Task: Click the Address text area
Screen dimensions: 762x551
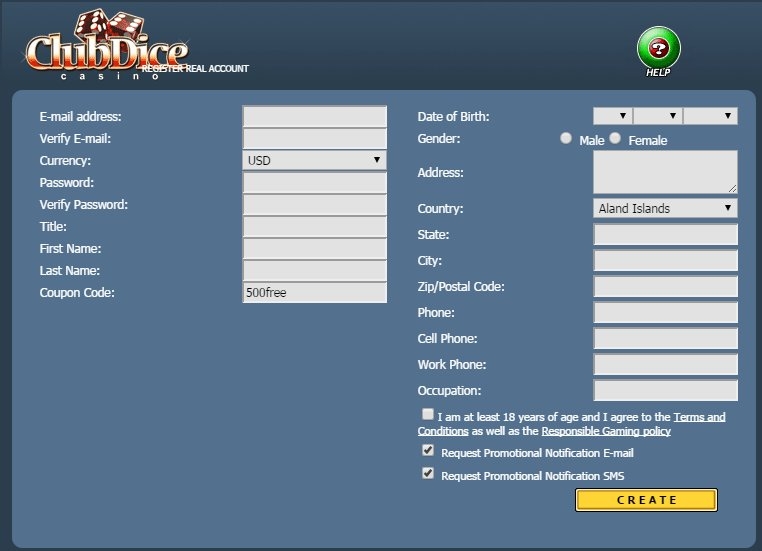Action: [665, 172]
